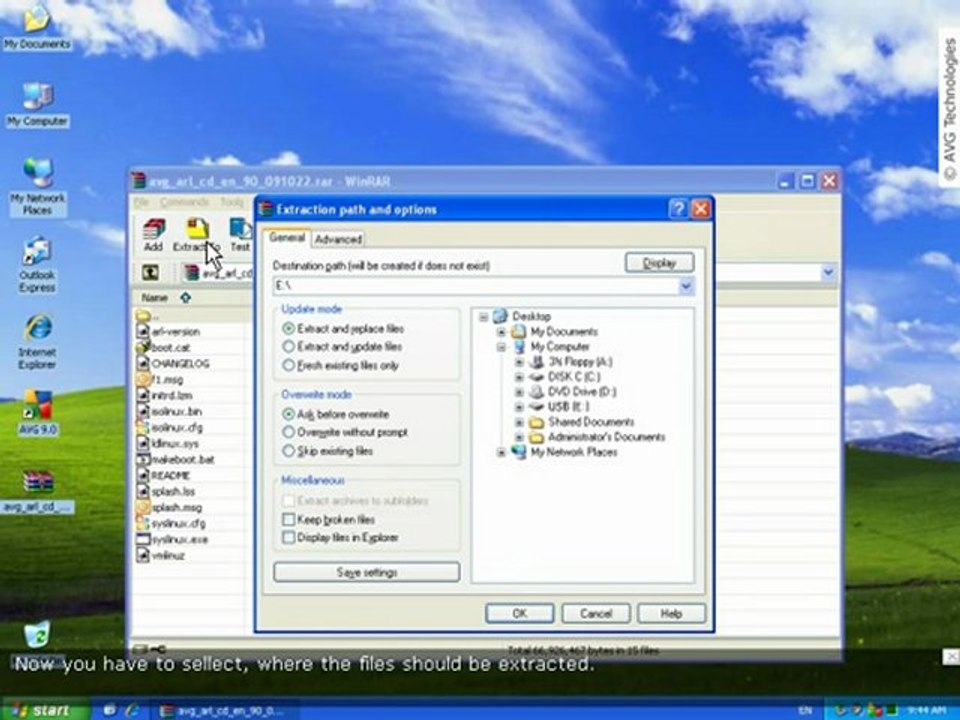Click the WinRAR taskbar button
960x720 pixels.
pos(222,710)
